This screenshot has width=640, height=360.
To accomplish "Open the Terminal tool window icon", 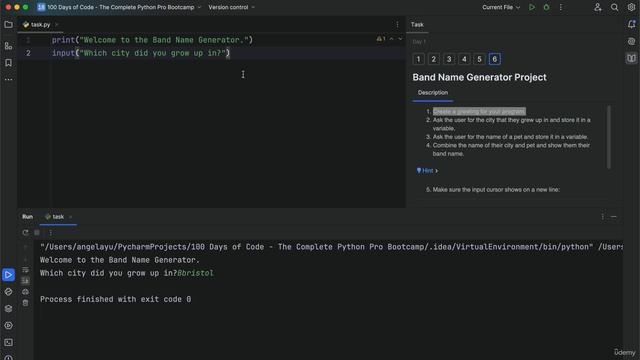I will (x=8, y=342).
